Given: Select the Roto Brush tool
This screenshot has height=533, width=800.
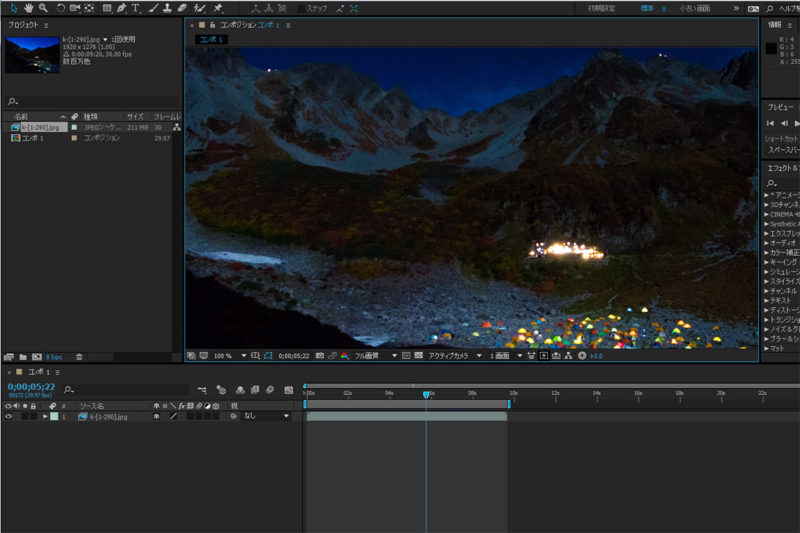Looking at the screenshot, I should (199, 8).
